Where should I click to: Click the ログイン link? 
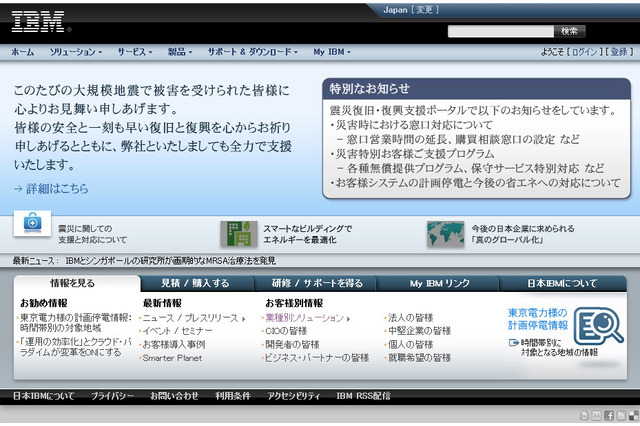click(584, 52)
